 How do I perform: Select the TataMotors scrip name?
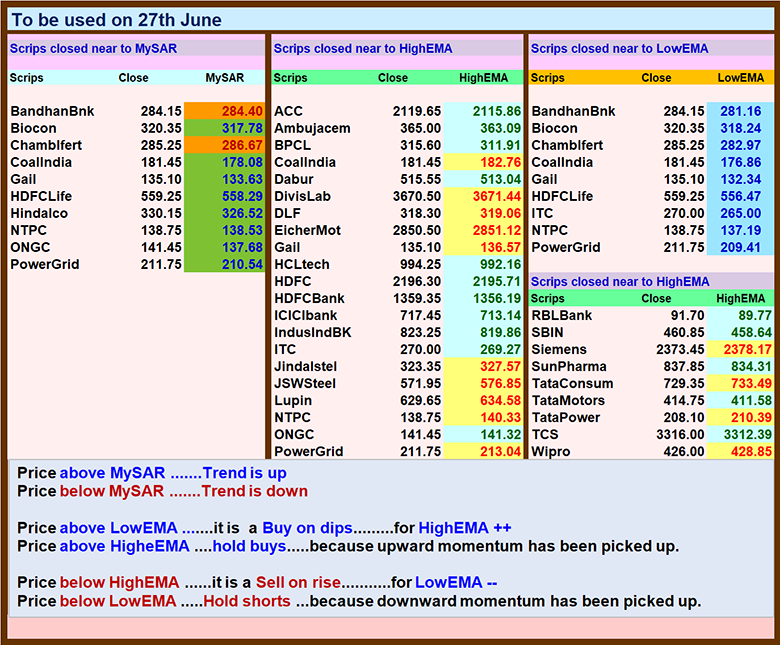(568, 400)
